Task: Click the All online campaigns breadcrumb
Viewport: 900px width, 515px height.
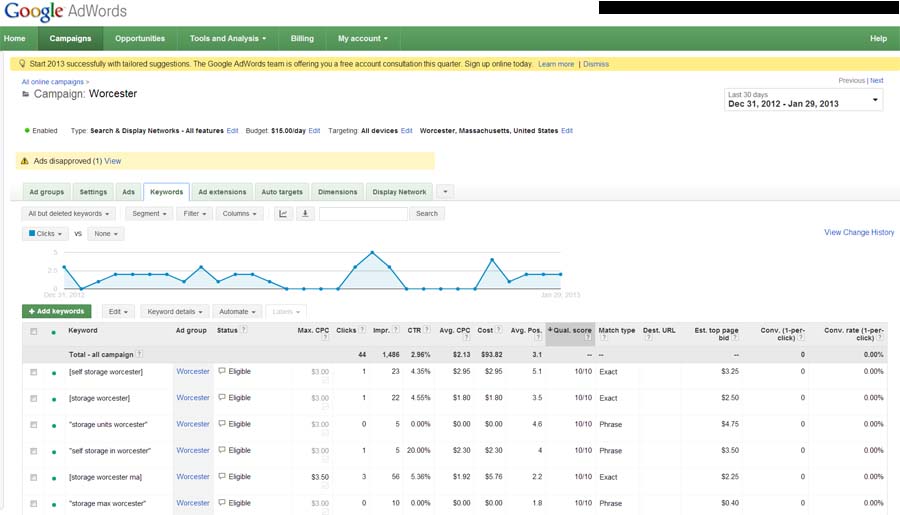Action: (x=53, y=82)
